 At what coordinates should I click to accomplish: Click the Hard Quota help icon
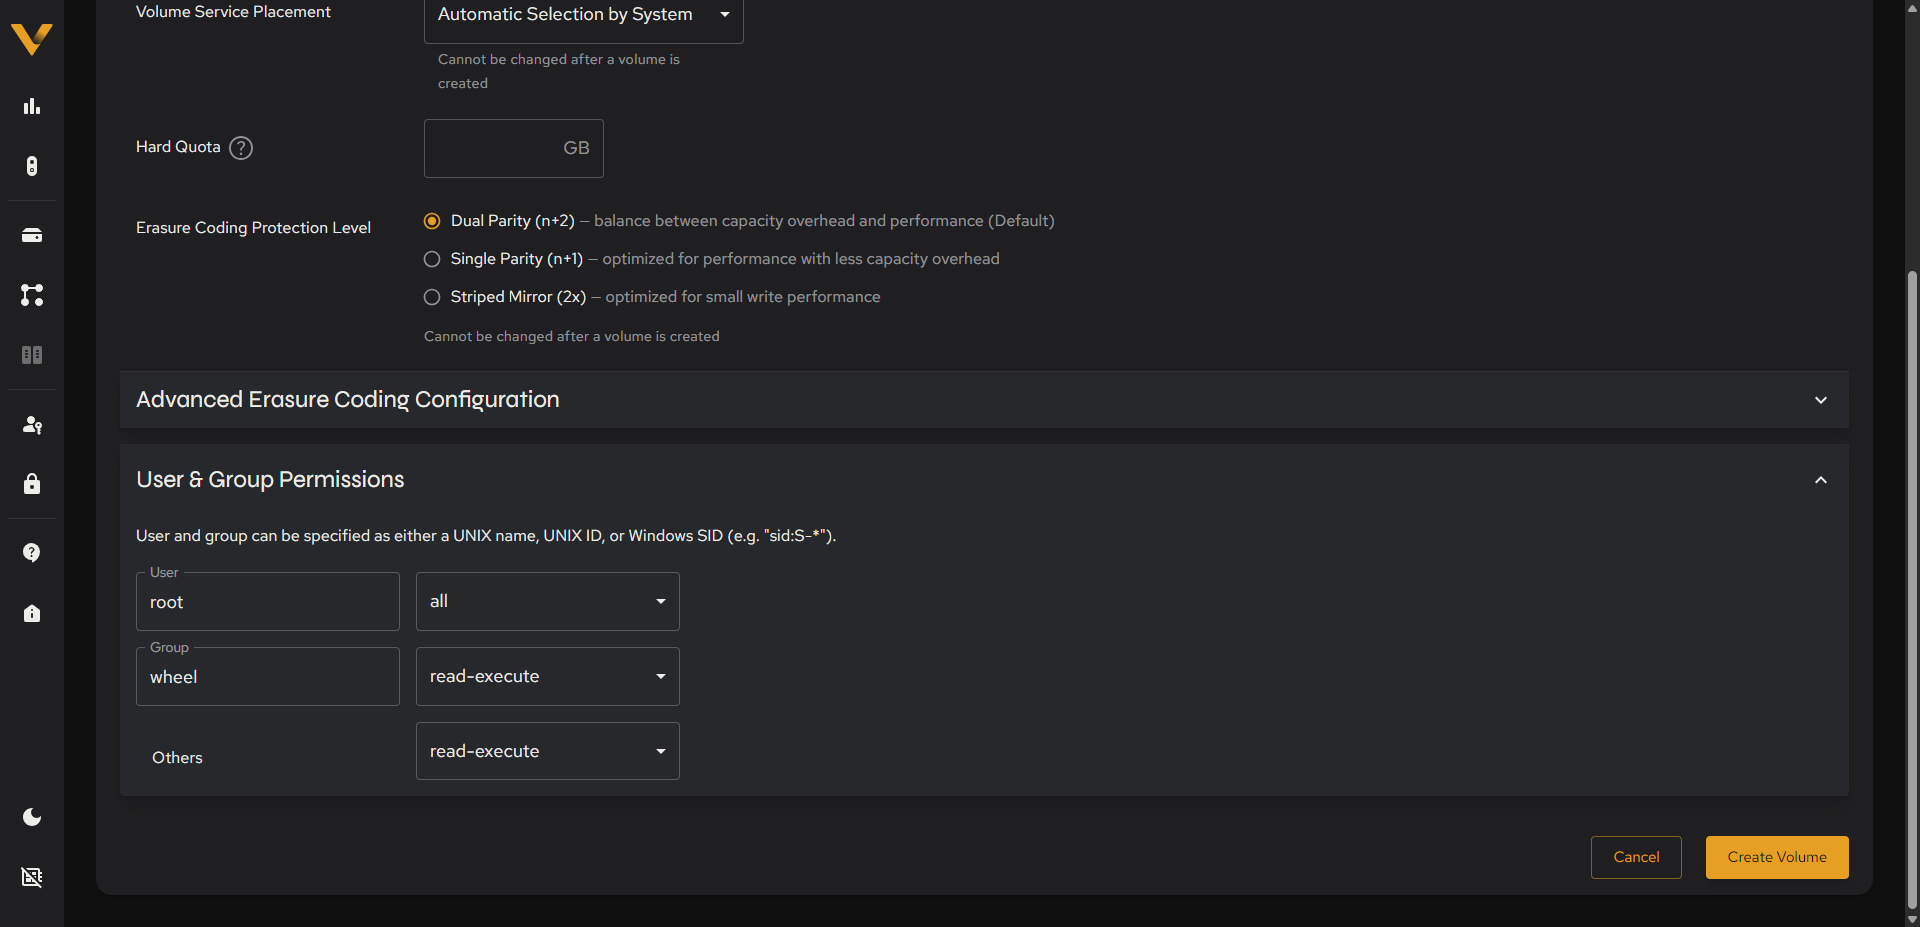point(241,148)
